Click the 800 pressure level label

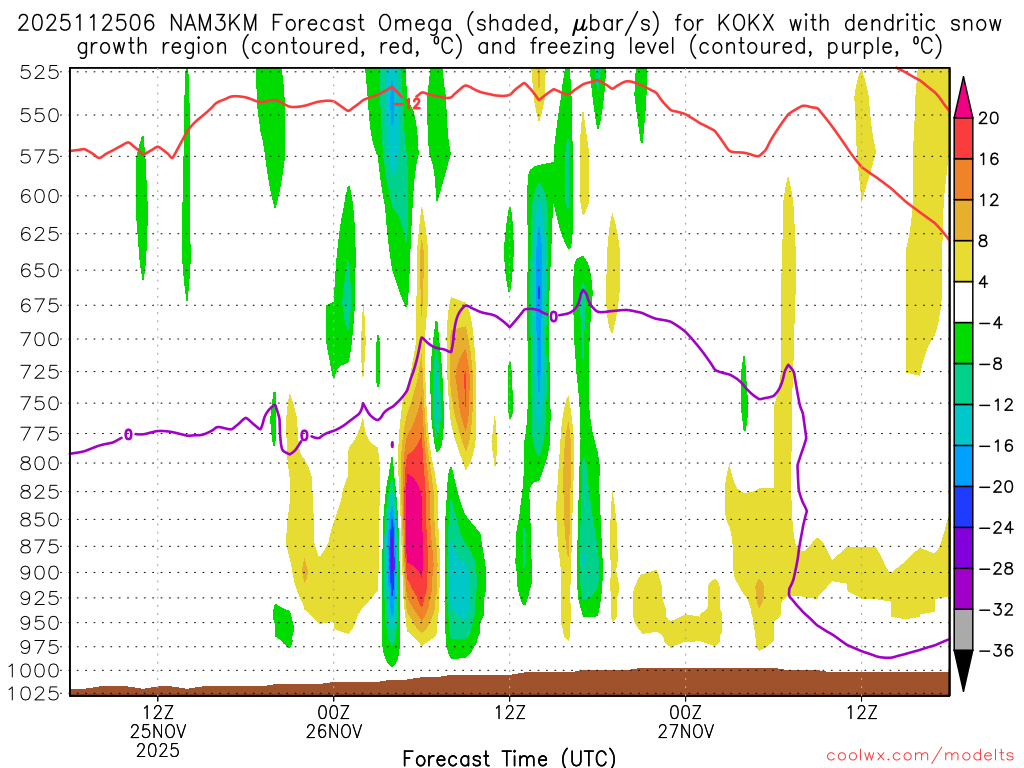[40, 464]
